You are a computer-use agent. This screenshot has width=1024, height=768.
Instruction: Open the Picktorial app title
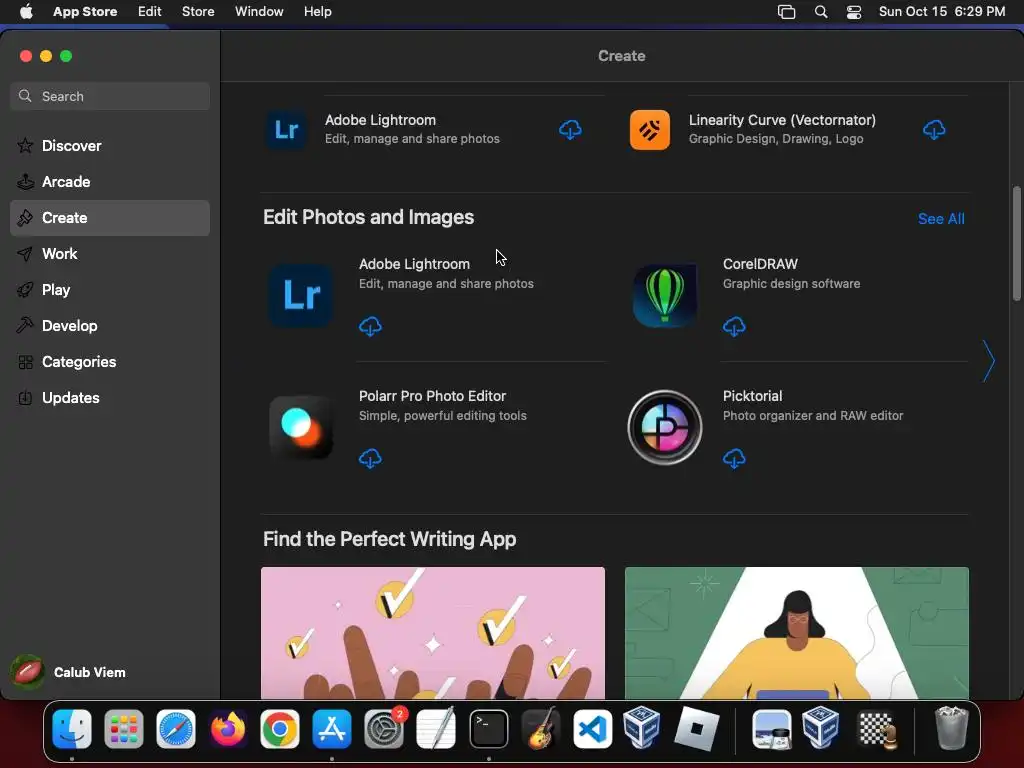(x=752, y=396)
